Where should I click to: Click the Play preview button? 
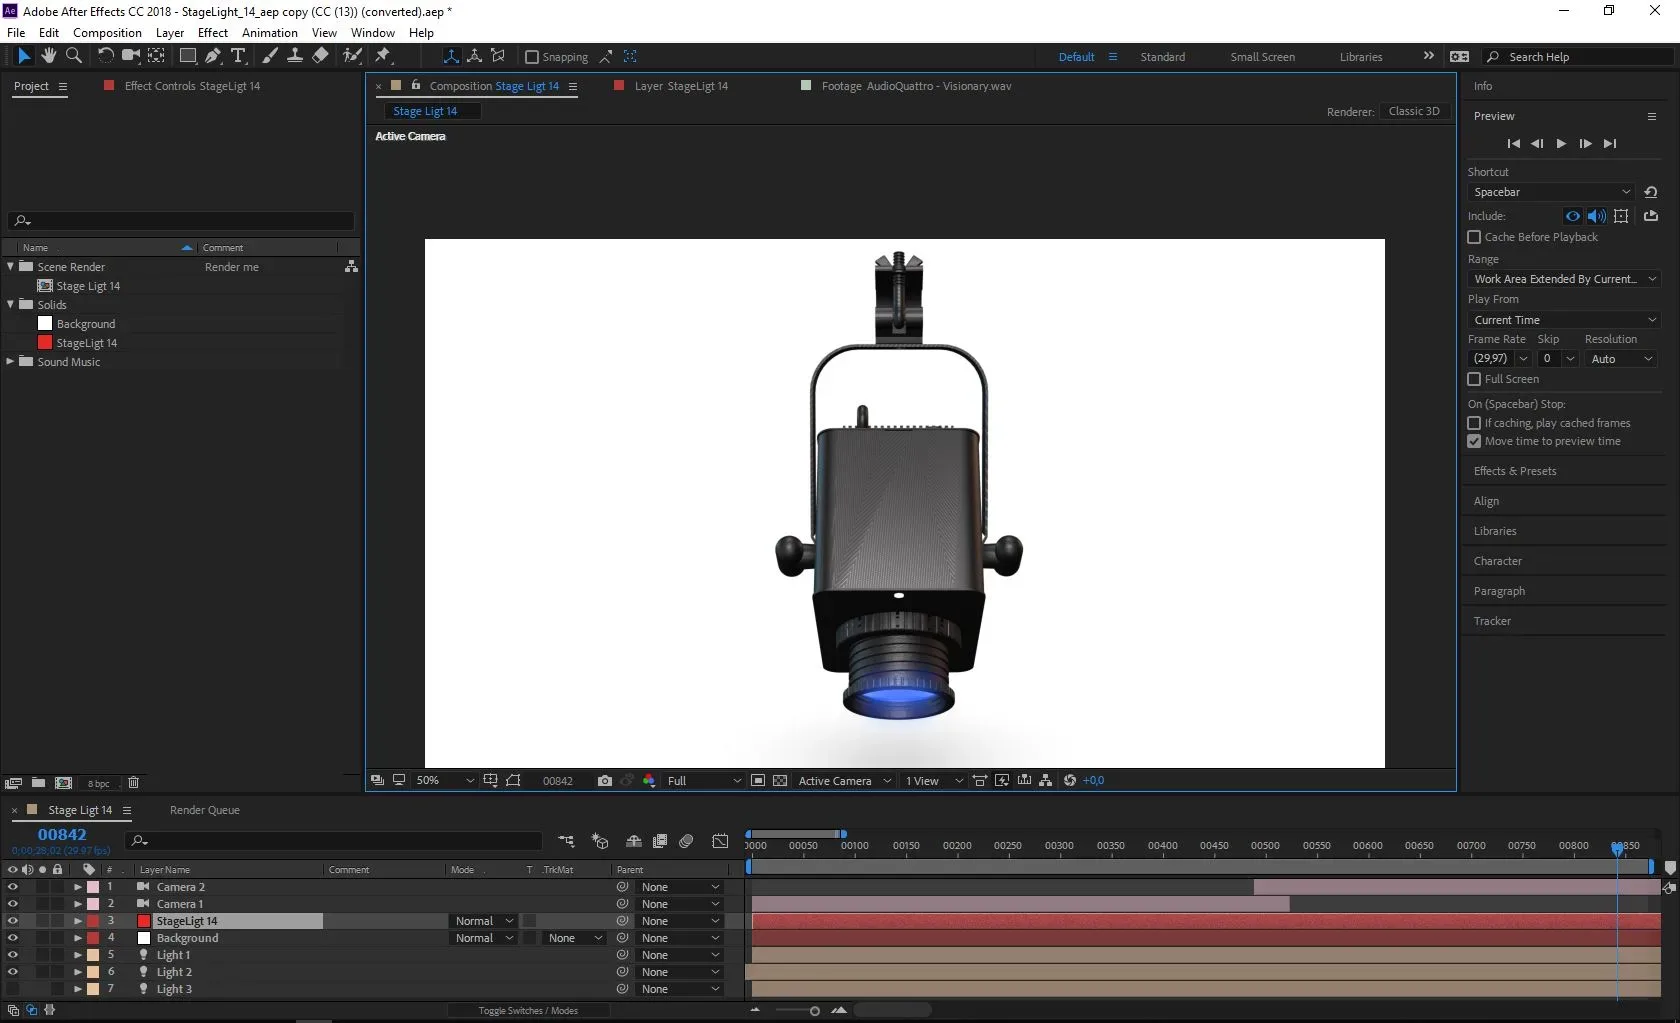(x=1561, y=144)
